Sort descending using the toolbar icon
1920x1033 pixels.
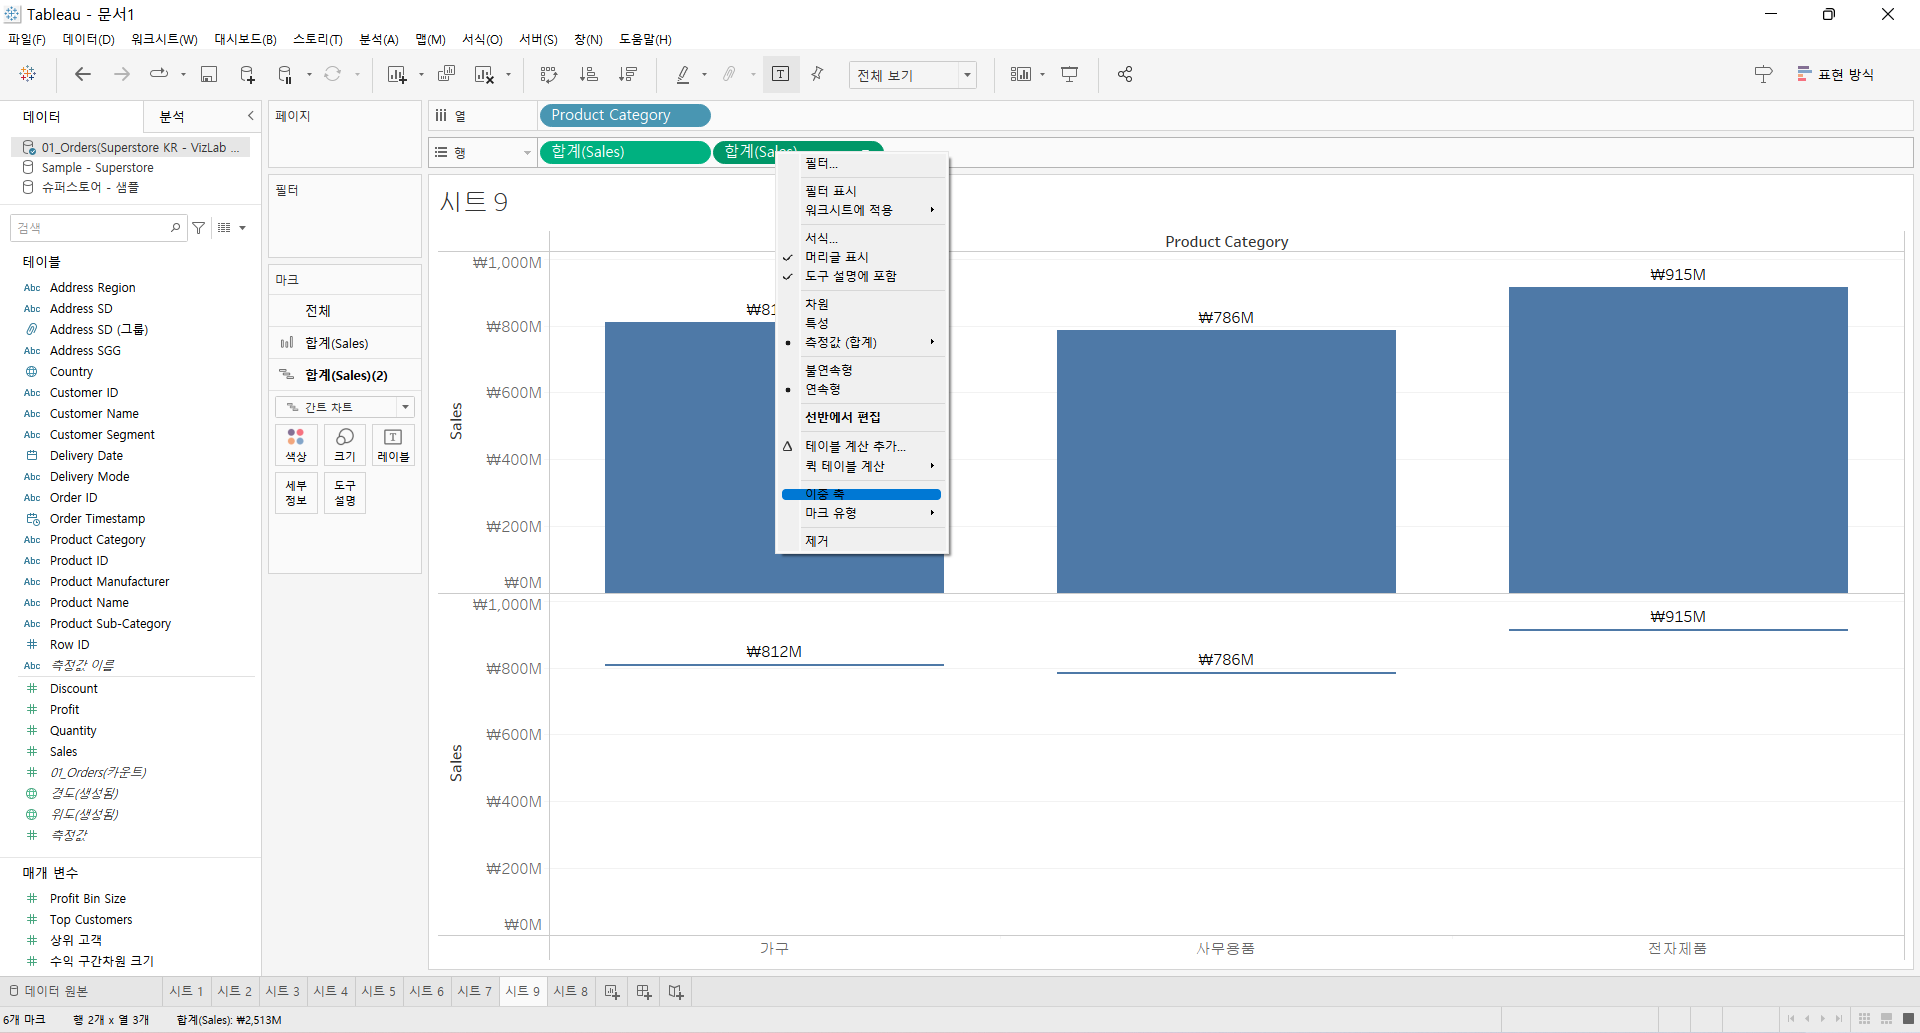pos(628,74)
